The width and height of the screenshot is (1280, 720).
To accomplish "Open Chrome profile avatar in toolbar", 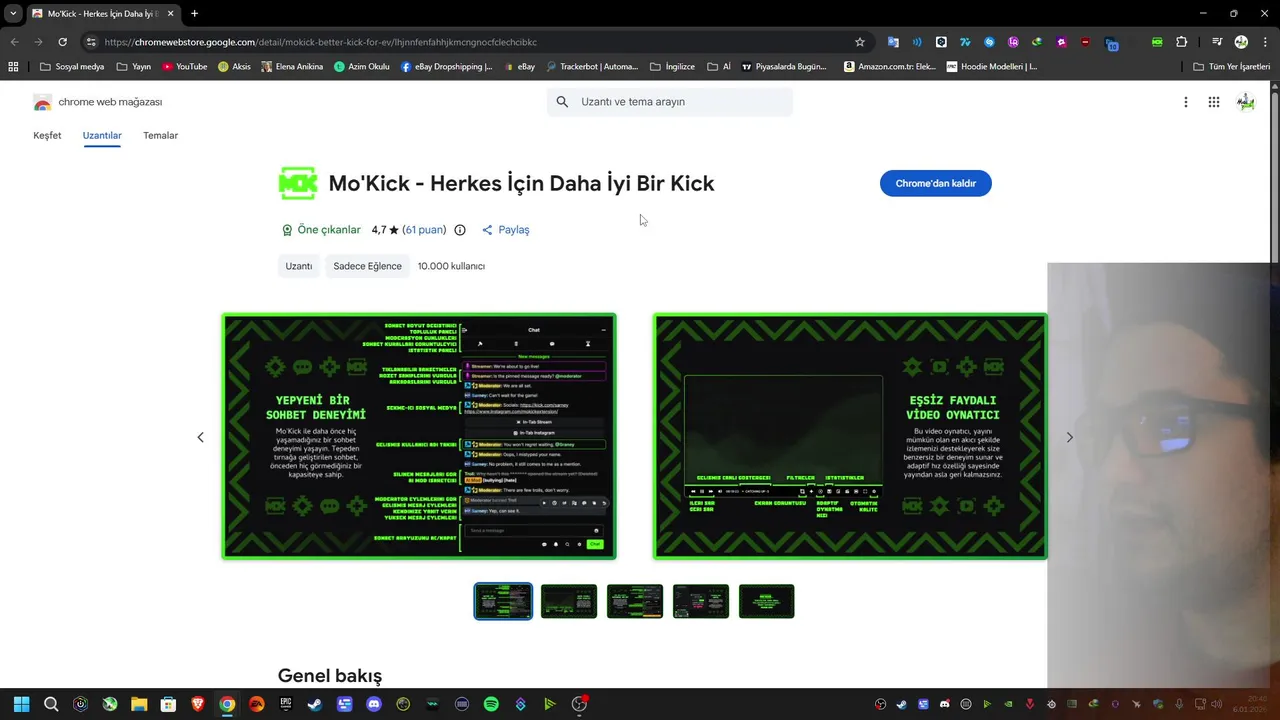I will coord(1241,42).
